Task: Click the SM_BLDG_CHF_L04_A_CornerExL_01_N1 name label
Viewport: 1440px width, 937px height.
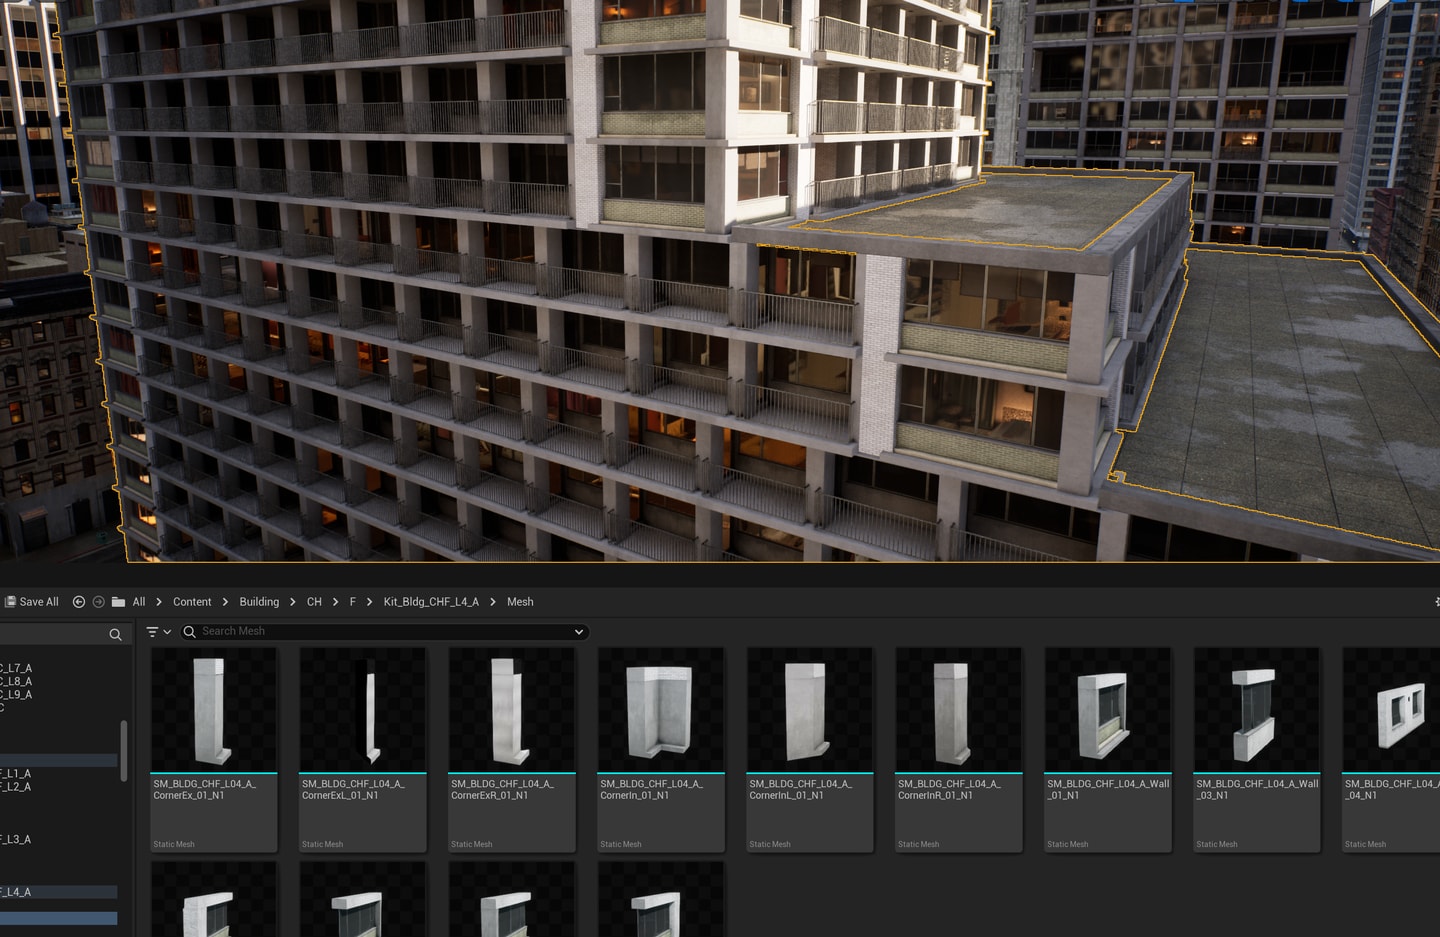Action: 354,790
